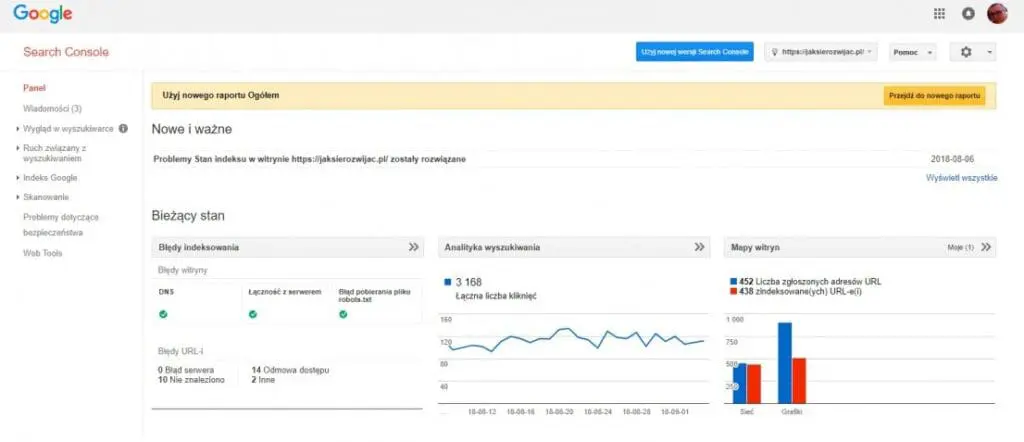Viewport: 1024px width, 442px height.
Task: Click the Łączność z serwerem green check
Action: click(253, 314)
